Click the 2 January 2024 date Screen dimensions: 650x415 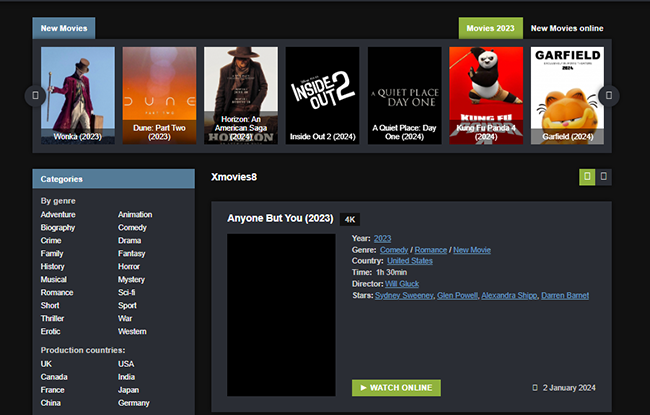[x=569, y=388]
